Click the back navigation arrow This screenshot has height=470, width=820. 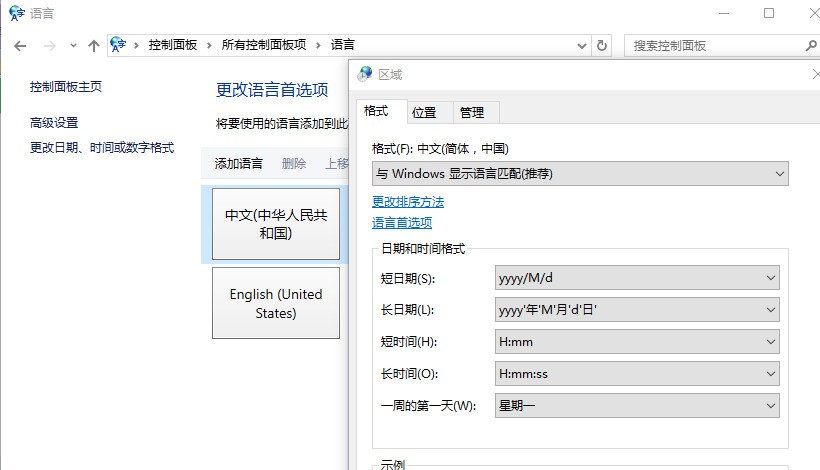click(x=20, y=45)
